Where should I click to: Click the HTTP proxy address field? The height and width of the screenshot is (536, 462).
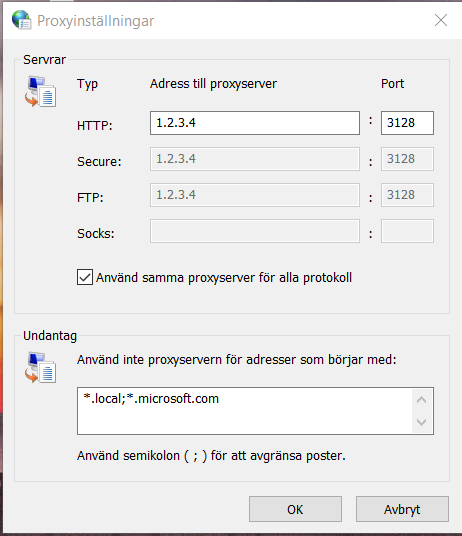(x=255, y=123)
